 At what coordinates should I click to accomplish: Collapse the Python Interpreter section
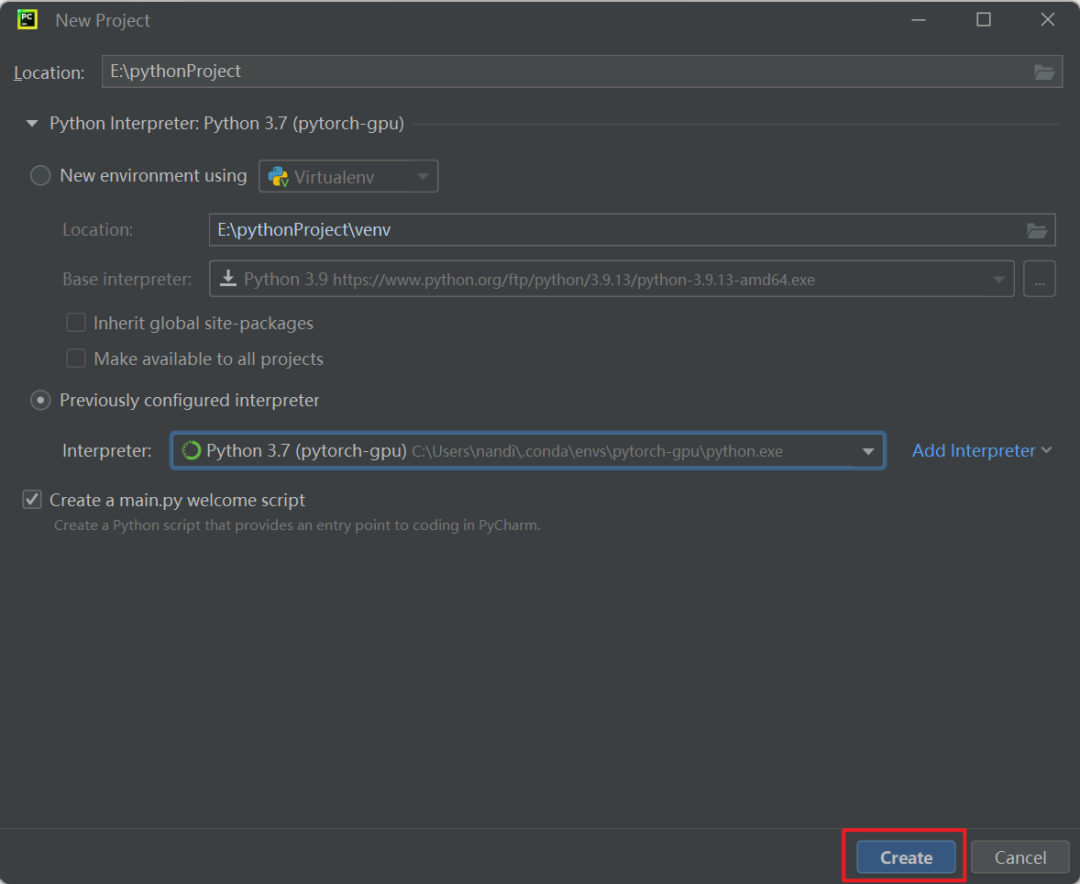click(32, 124)
